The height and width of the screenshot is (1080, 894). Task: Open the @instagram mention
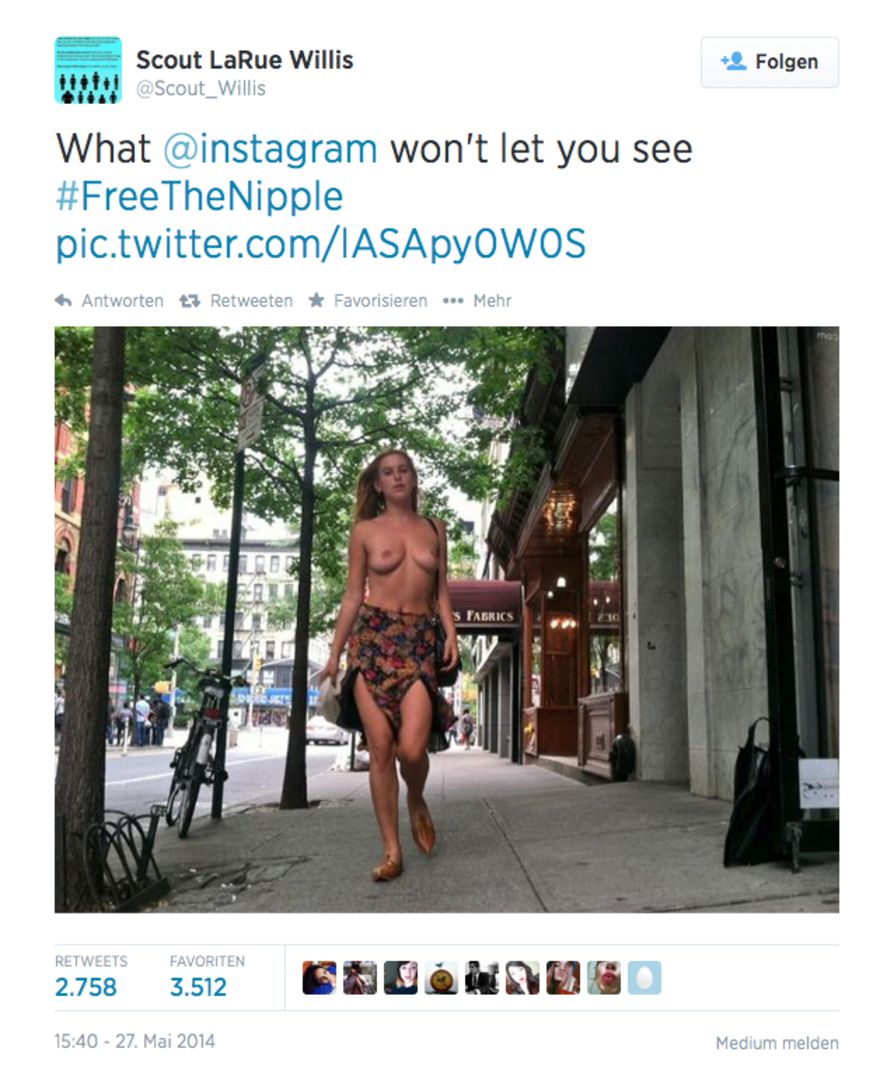(270, 150)
